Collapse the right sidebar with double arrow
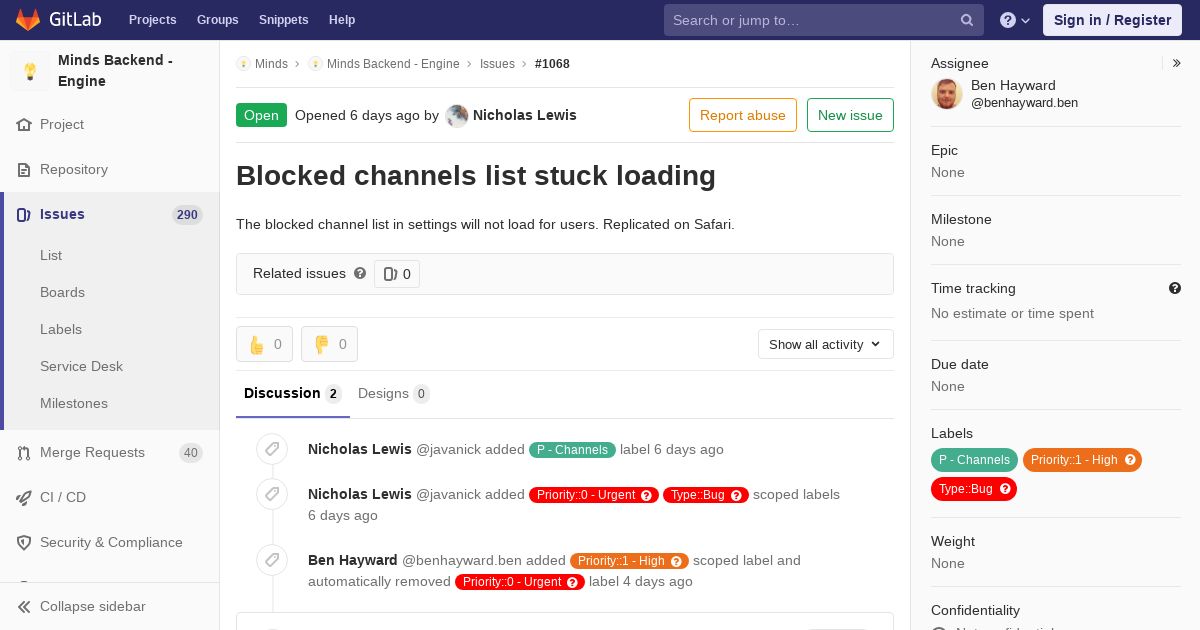 (1177, 63)
